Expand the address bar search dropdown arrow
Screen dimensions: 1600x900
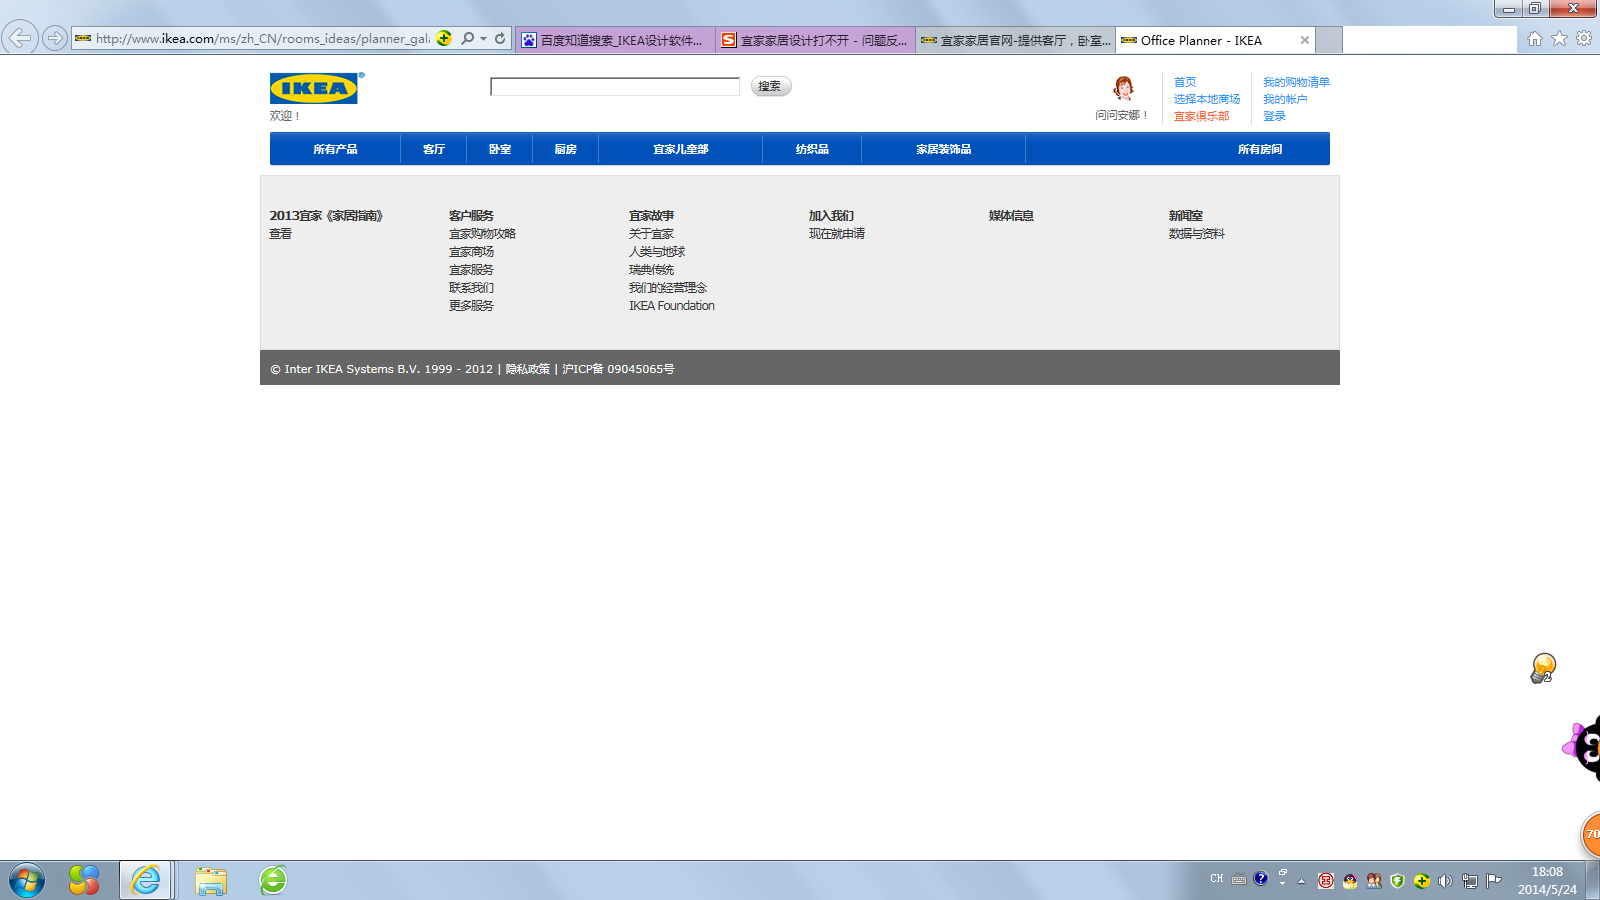[484, 39]
